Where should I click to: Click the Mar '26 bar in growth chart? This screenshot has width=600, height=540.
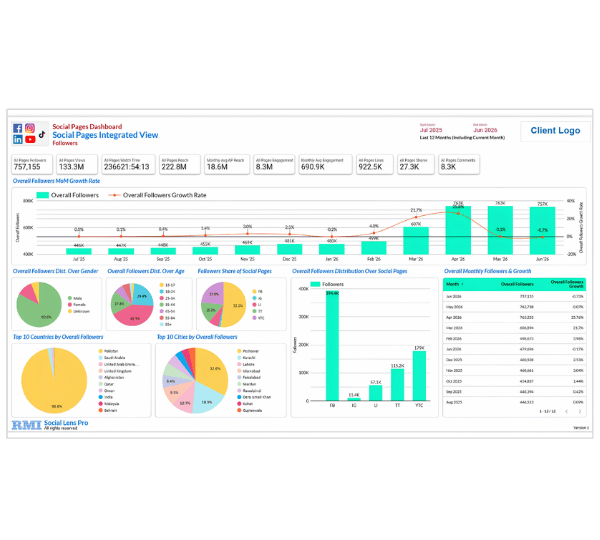pos(416,241)
